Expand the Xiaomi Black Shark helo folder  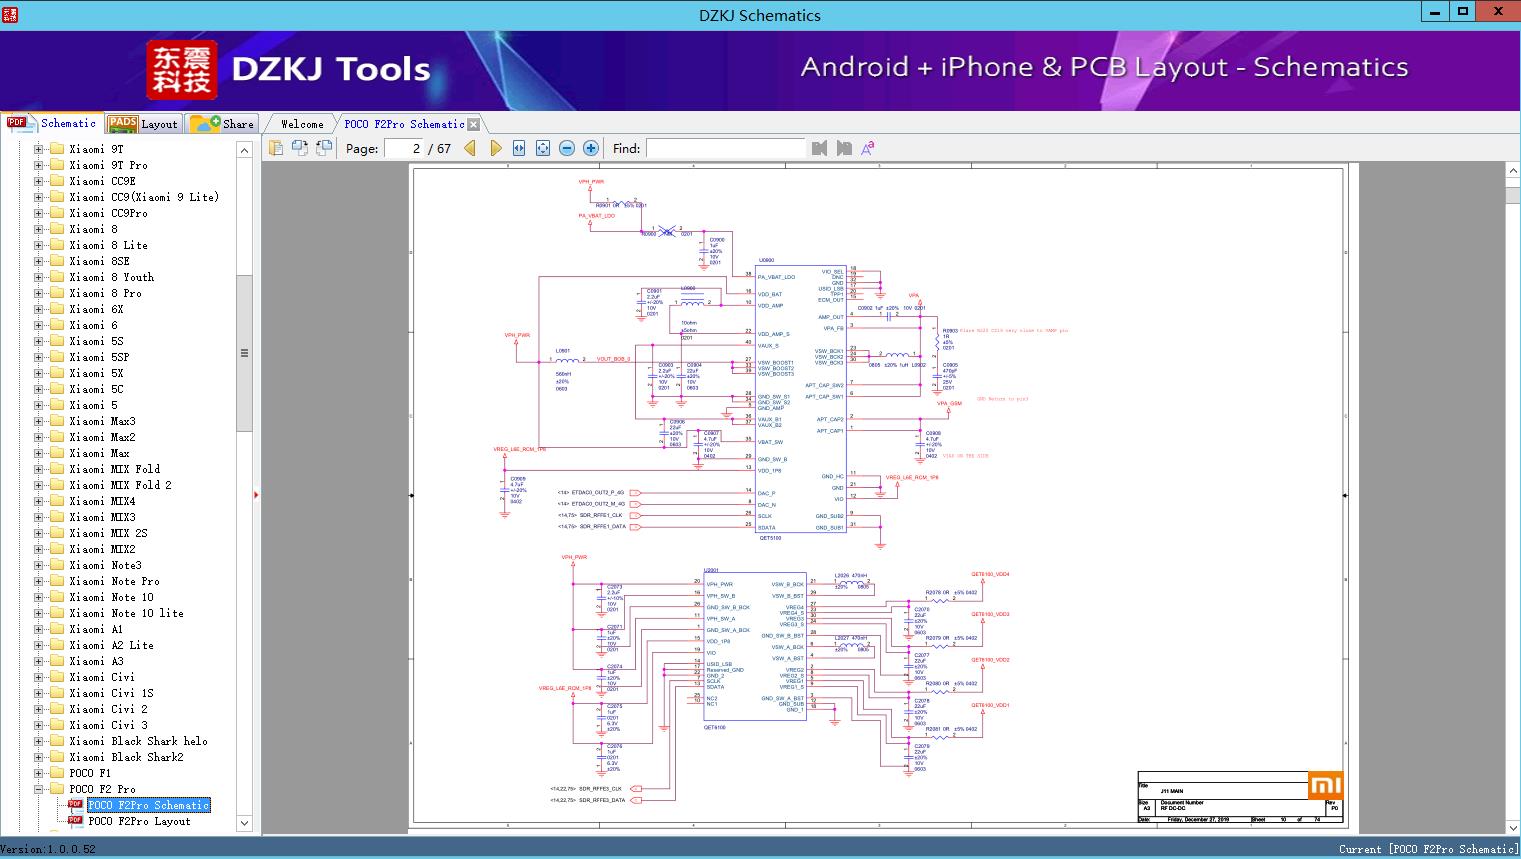[39, 741]
